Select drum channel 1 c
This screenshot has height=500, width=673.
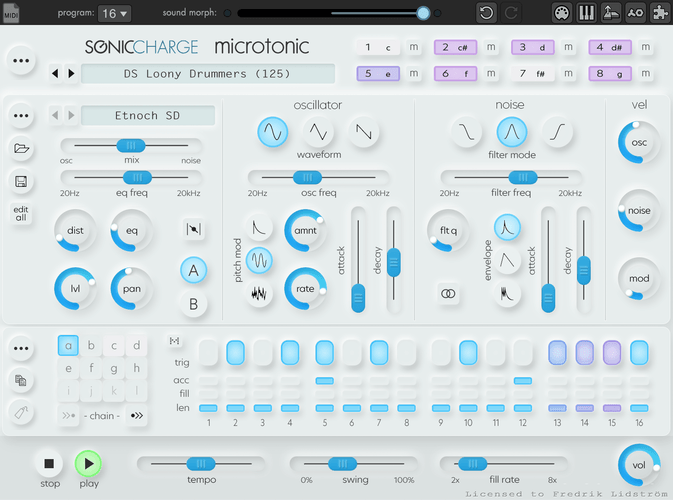[378, 47]
